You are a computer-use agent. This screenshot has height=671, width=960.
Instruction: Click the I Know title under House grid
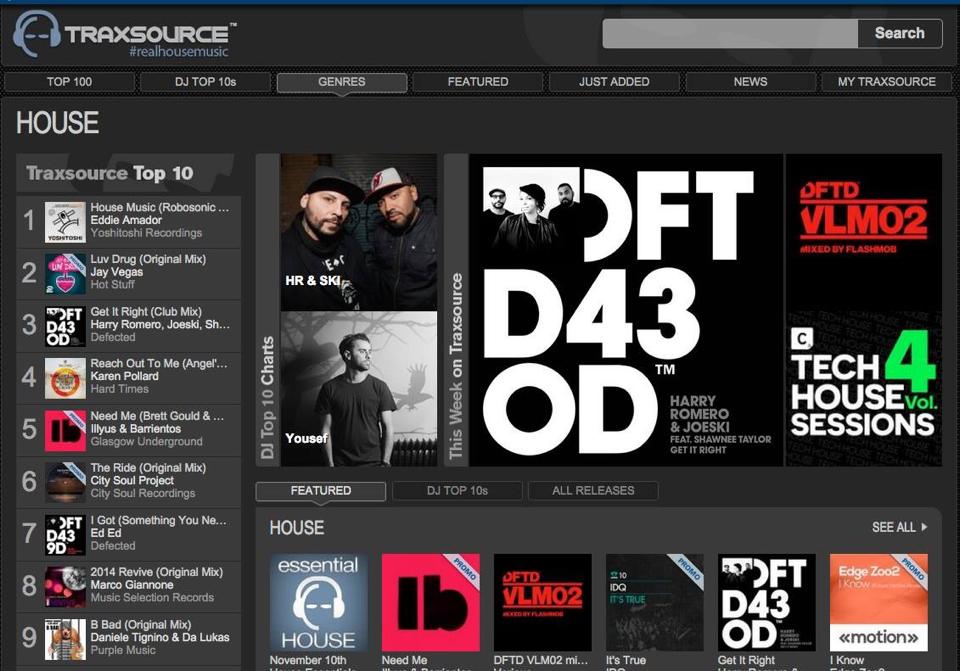click(x=847, y=661)
